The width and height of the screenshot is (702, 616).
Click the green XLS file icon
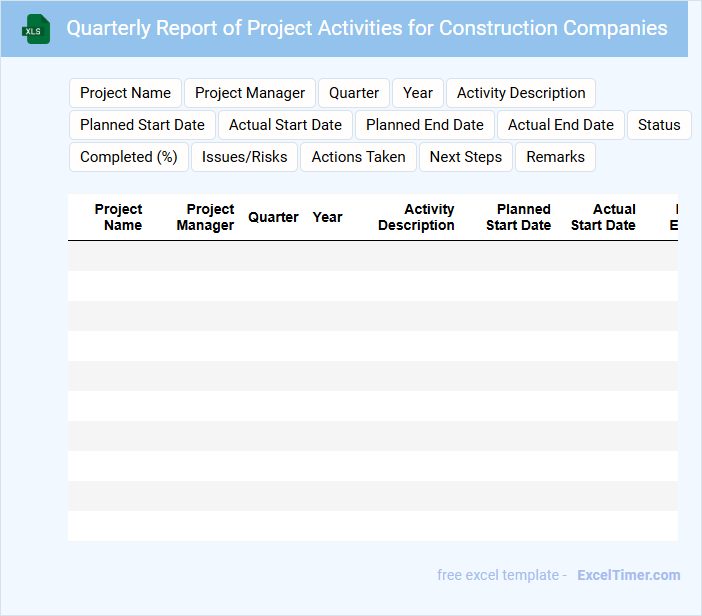pos(35,29)
